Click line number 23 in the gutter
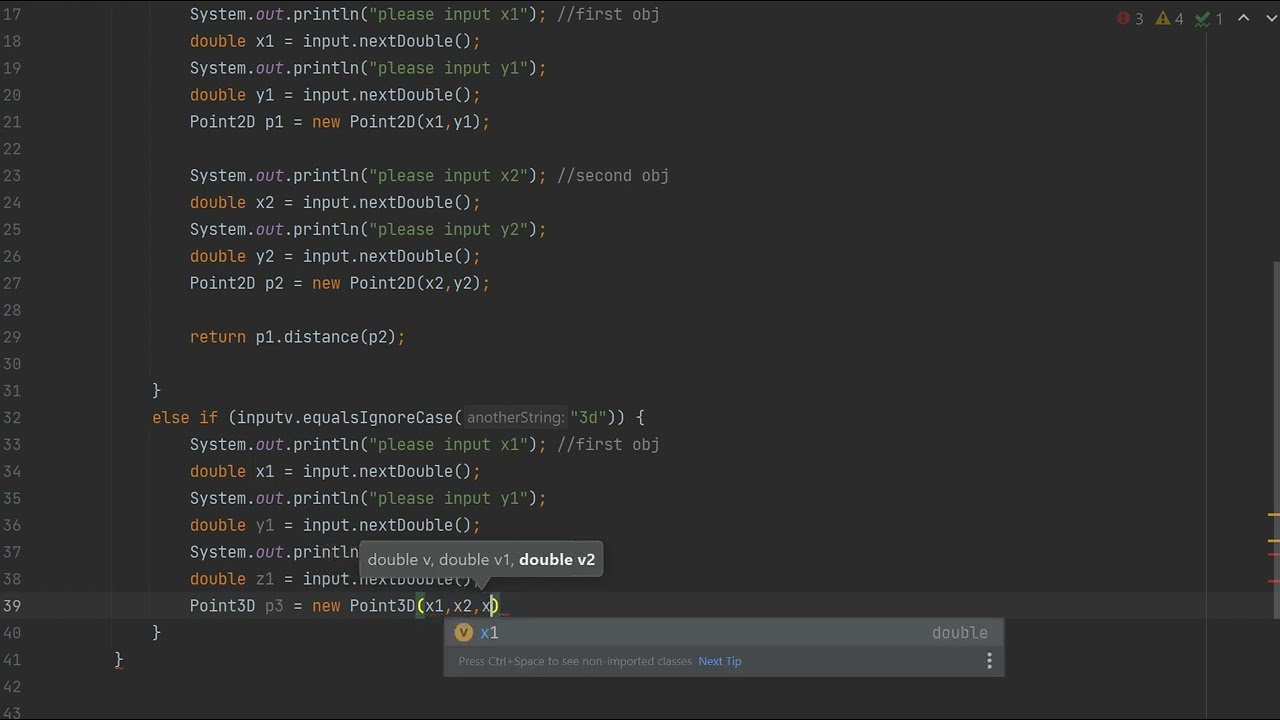Viewport: 1280px width, 720px height. tap(12, 176)
